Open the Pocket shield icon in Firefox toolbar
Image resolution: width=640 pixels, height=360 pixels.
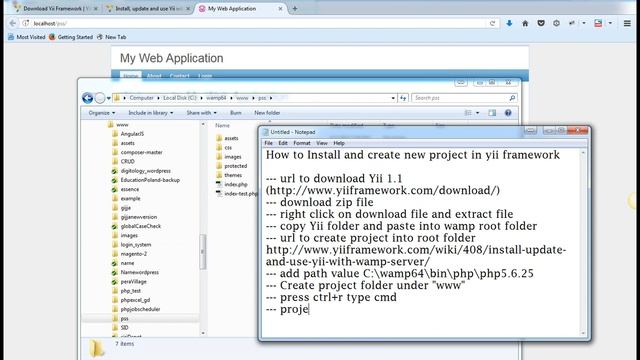click(541, 23)
